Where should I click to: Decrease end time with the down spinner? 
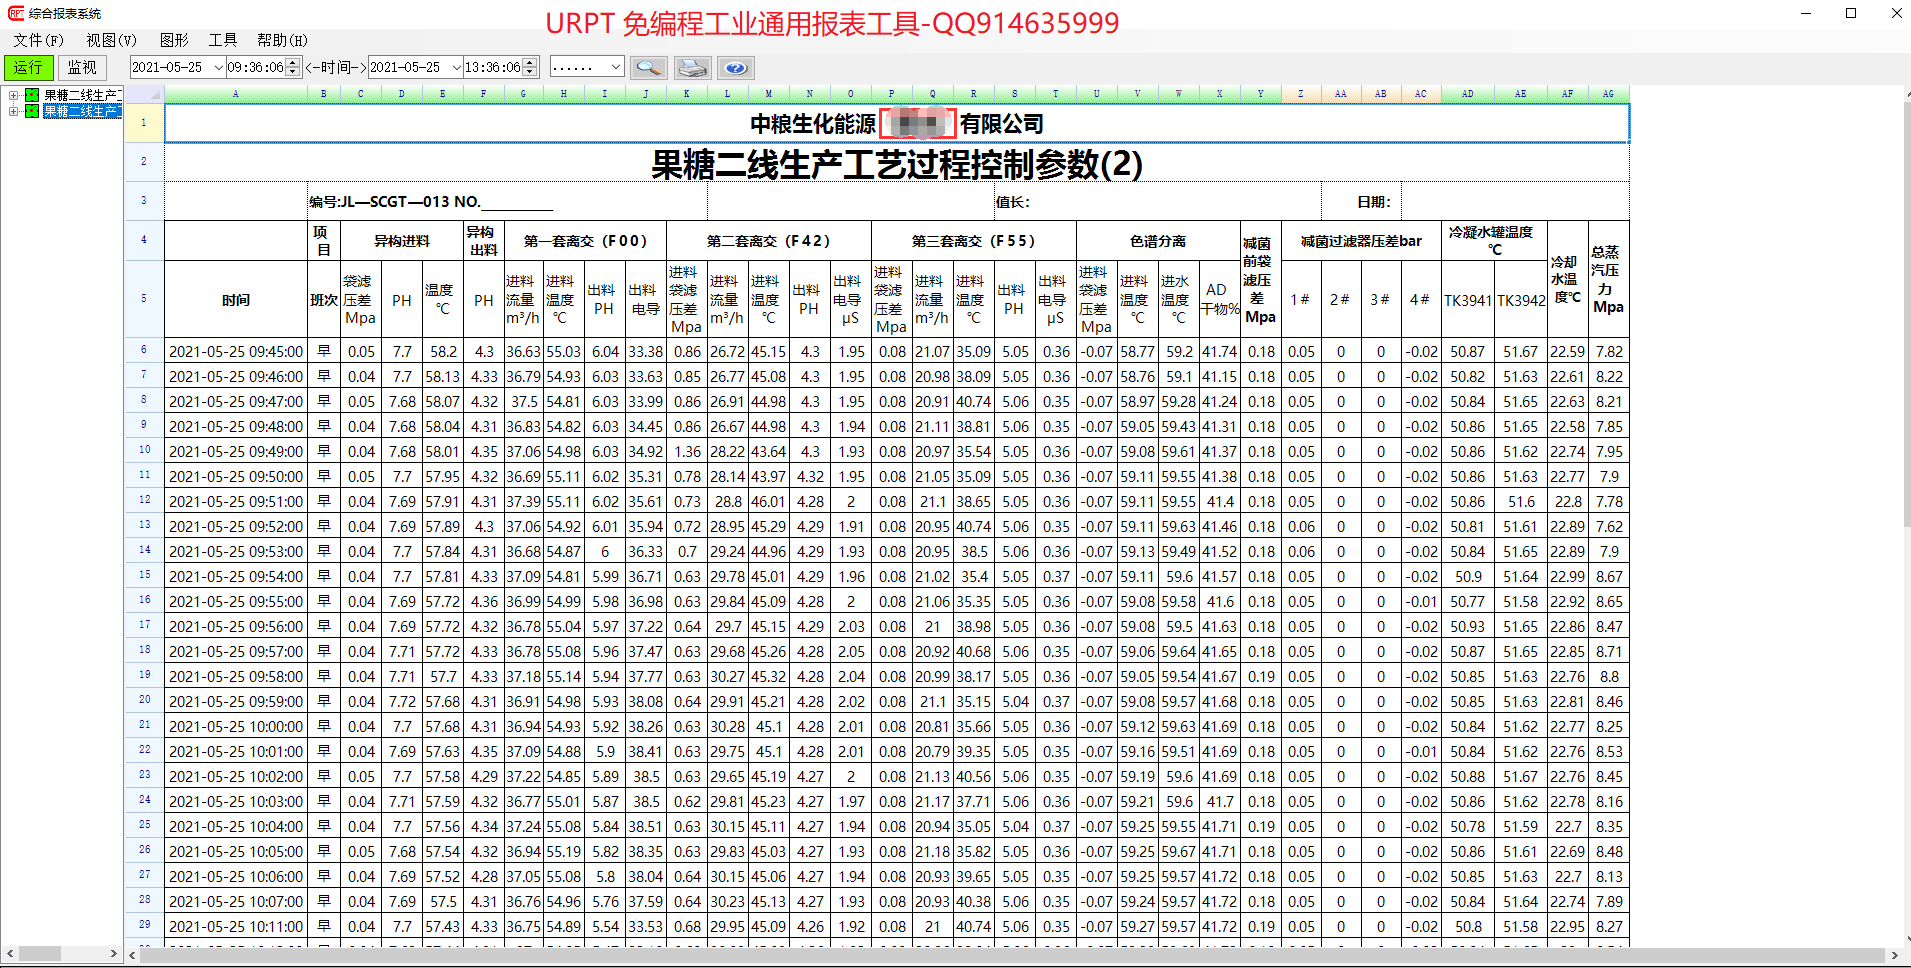(x=531, y=72)
